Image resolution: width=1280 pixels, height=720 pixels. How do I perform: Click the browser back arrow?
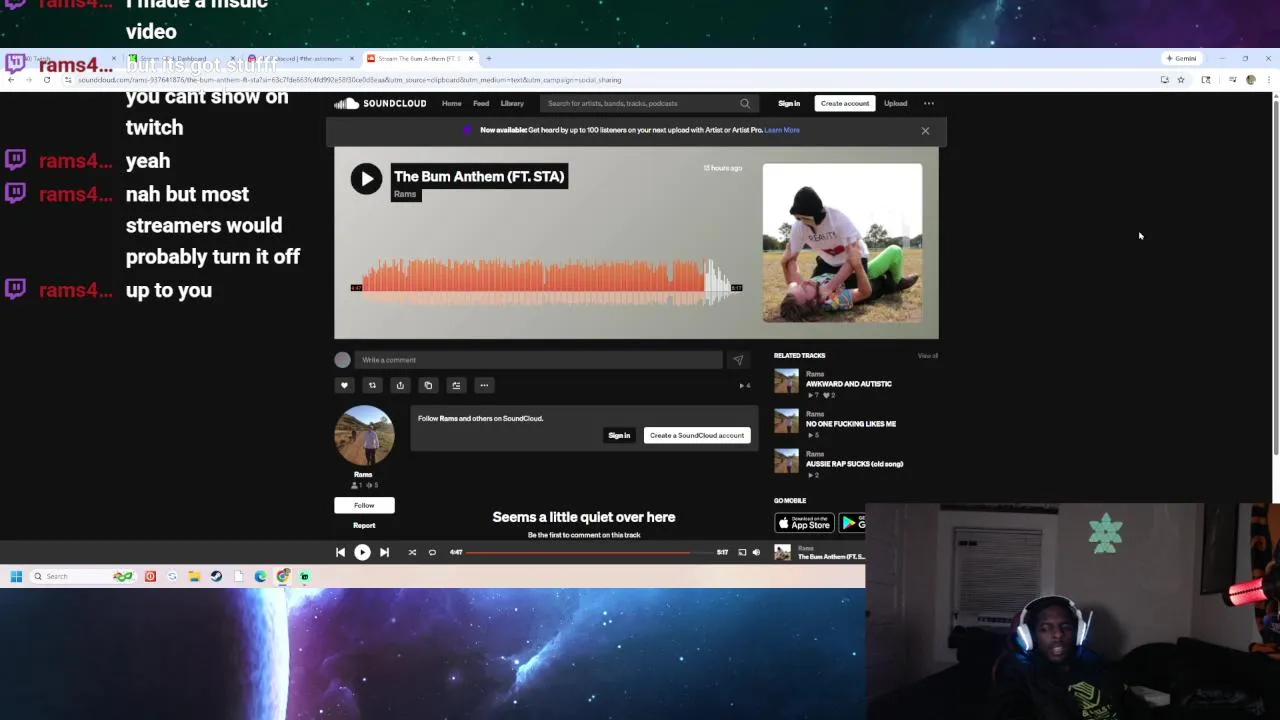[11, 80]
